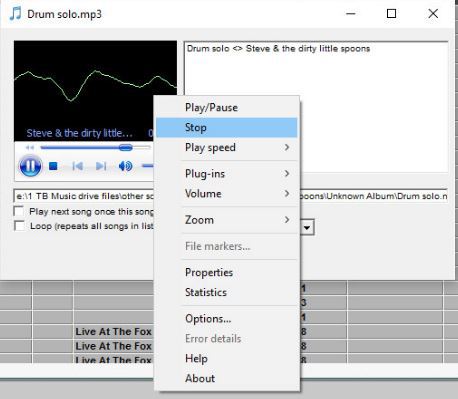Enable 'Play next song once this song' checkbox
The height and width of the screenshot is (399, 458).
pos(19,211)
